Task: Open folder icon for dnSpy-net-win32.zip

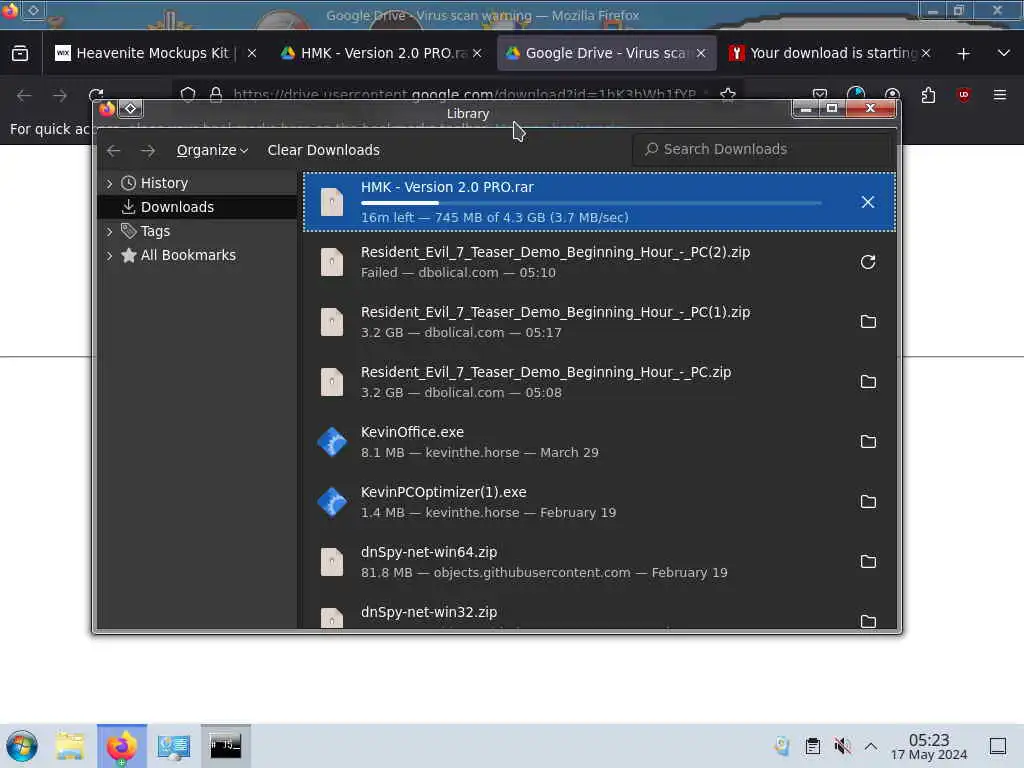Action: pos(867,620)
